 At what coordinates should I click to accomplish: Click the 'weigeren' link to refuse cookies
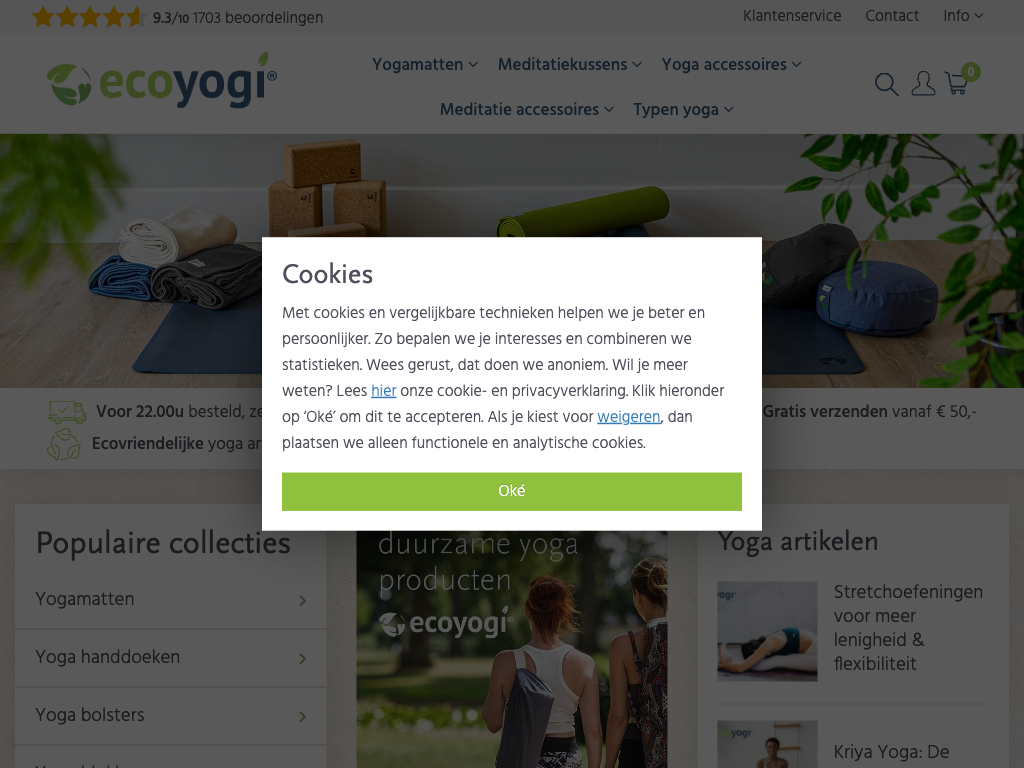click(x=628, y=417)
